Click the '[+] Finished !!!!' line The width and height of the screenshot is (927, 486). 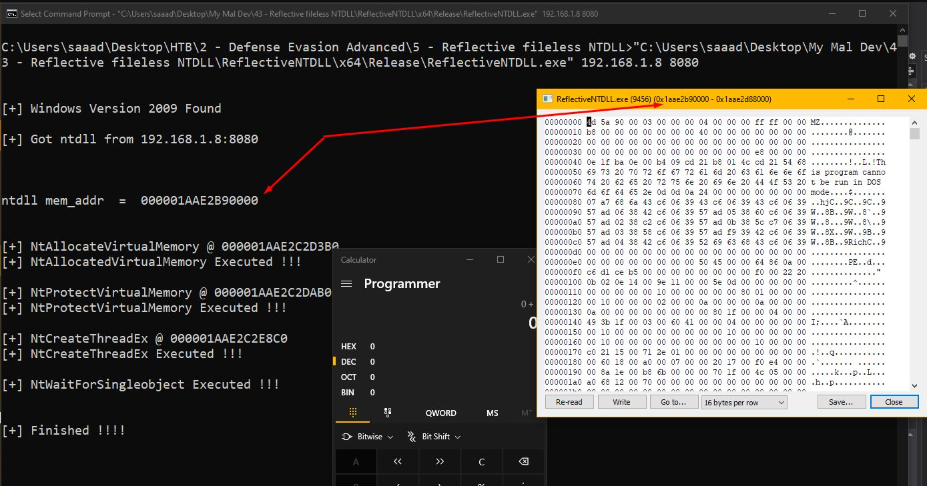[63, 430]
